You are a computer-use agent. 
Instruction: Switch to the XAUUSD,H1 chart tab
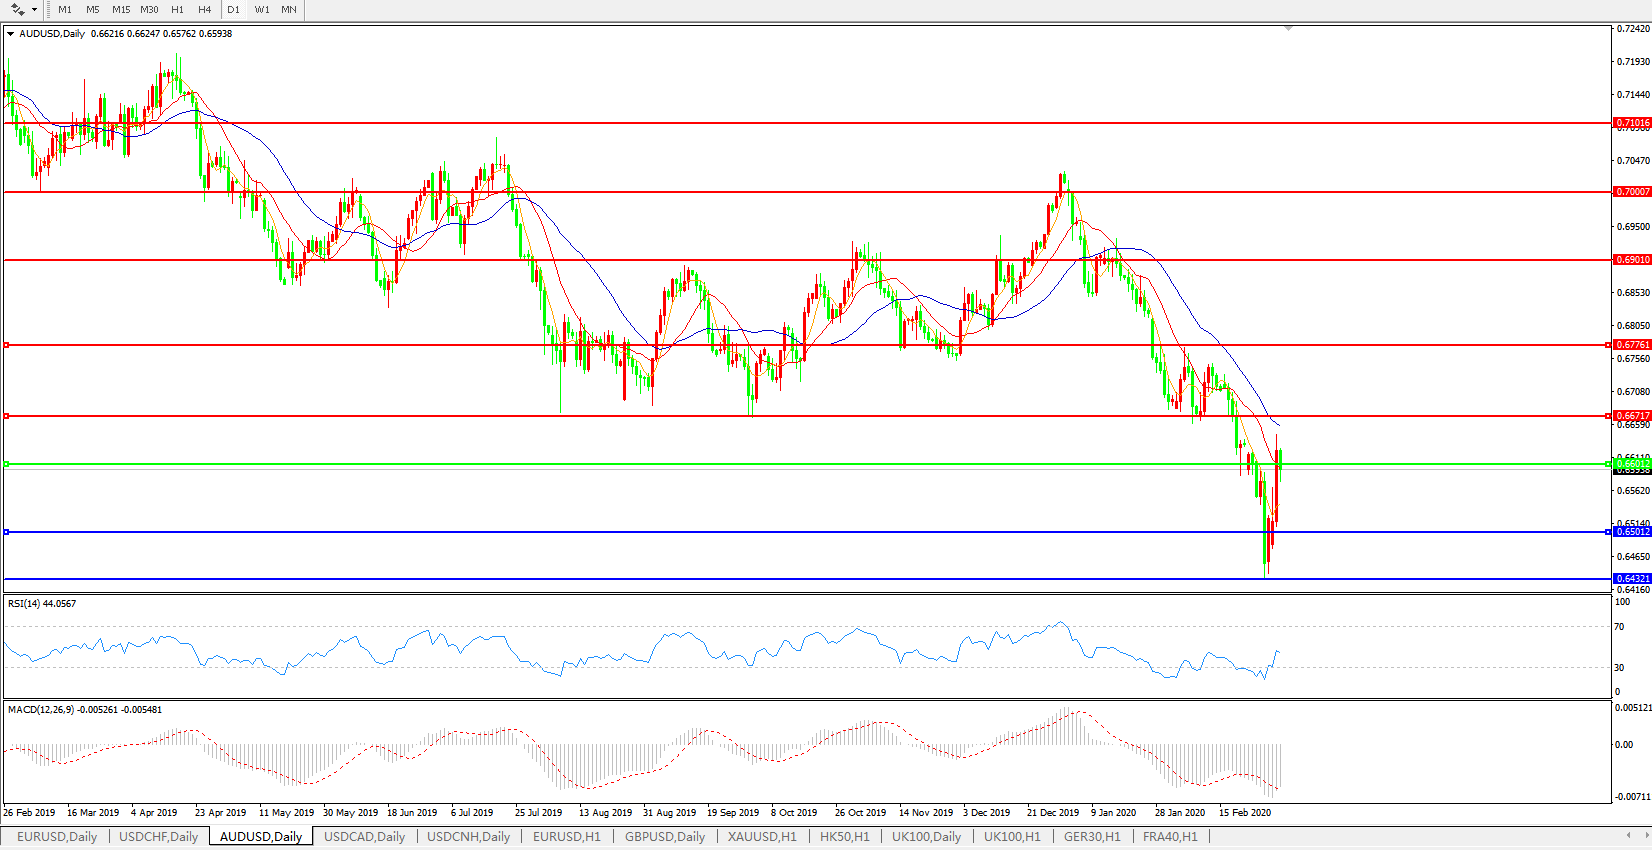coord(762,836)
